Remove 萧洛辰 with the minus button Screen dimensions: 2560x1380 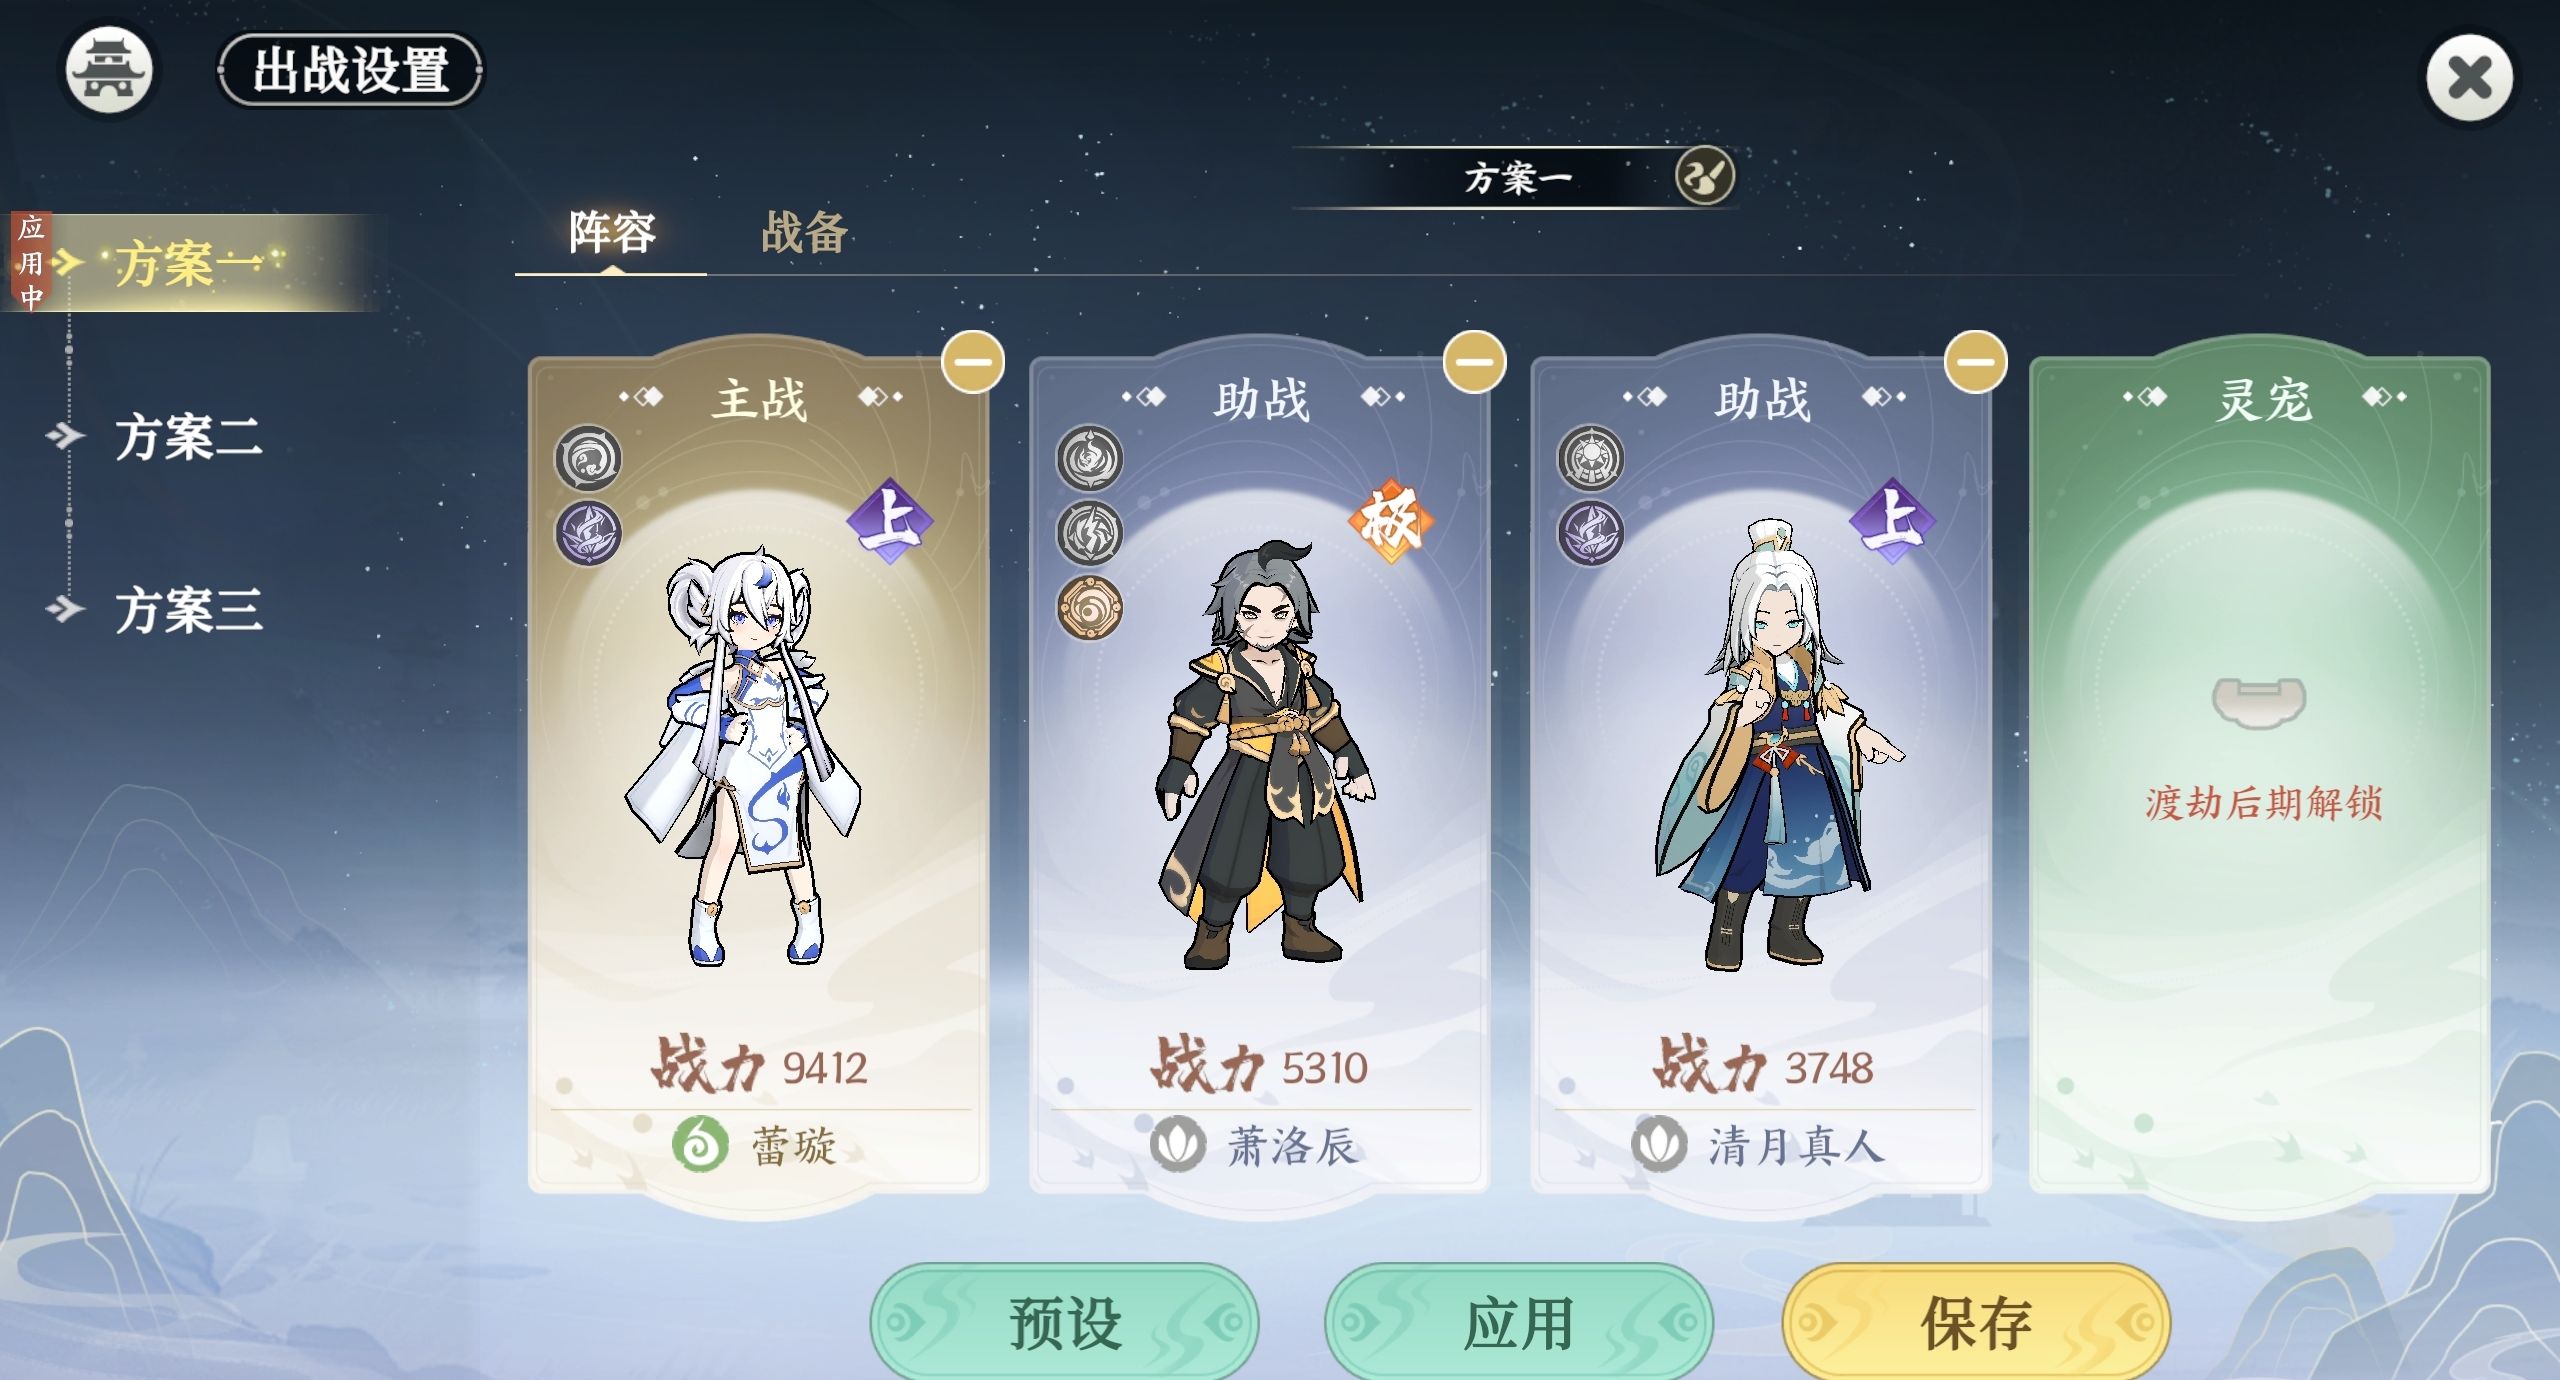click(1474, 362)
